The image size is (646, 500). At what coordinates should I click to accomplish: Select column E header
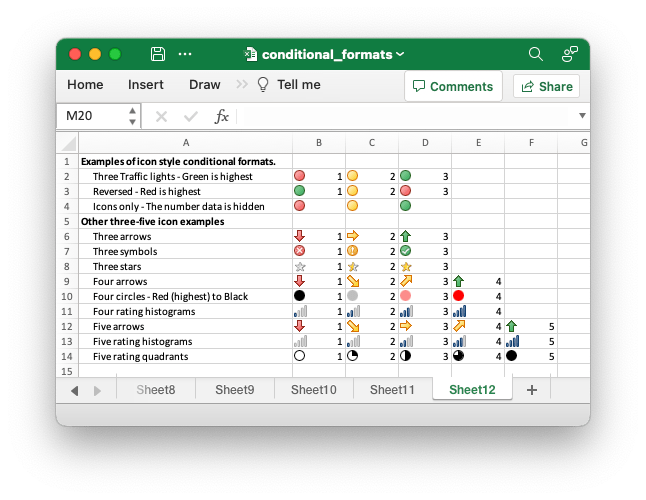click(x=478, y=143)
